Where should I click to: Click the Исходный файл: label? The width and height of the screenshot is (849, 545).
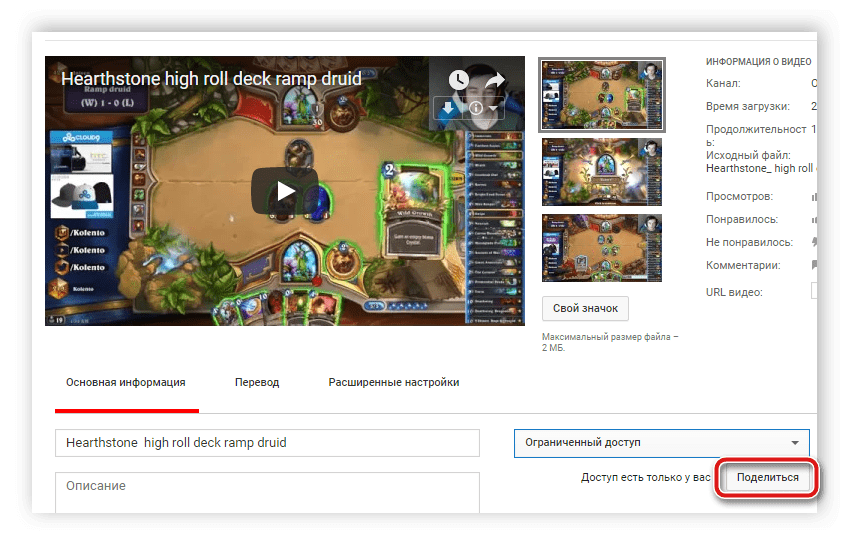coord(748,155)
